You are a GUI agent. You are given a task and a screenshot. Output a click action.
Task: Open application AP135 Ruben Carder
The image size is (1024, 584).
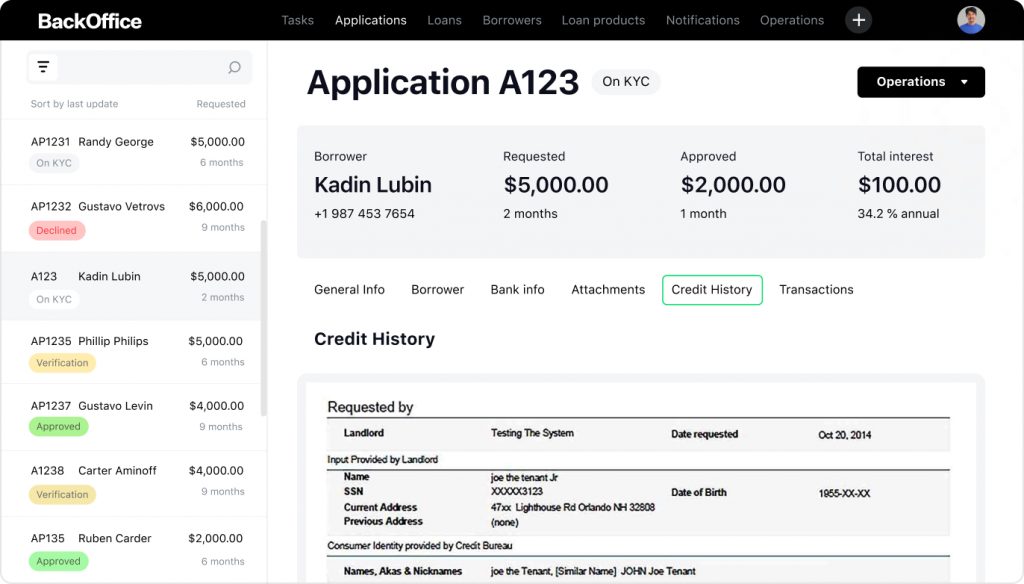coord(133,549)
